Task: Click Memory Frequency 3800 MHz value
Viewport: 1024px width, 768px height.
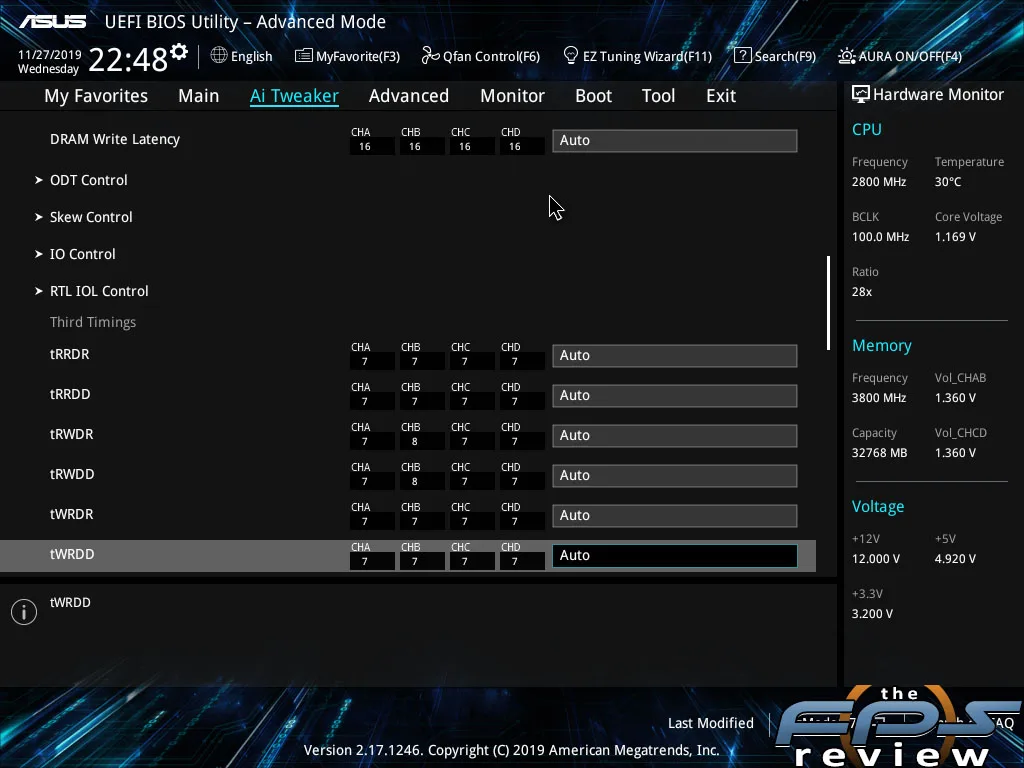Action: pos(879,398)
